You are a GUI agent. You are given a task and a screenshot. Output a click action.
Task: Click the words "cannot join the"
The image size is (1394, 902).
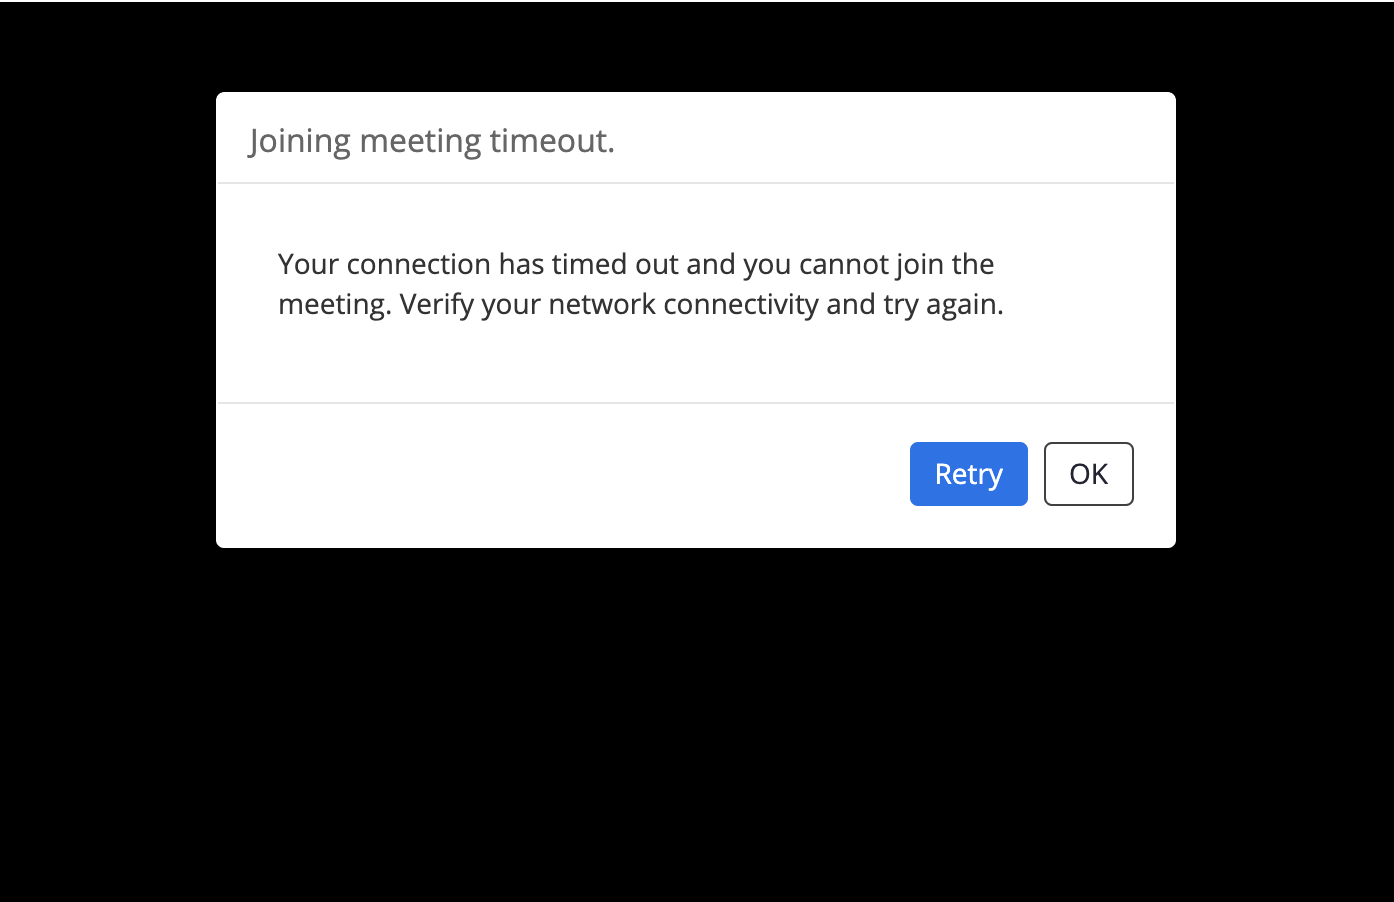tap(896, 264)
